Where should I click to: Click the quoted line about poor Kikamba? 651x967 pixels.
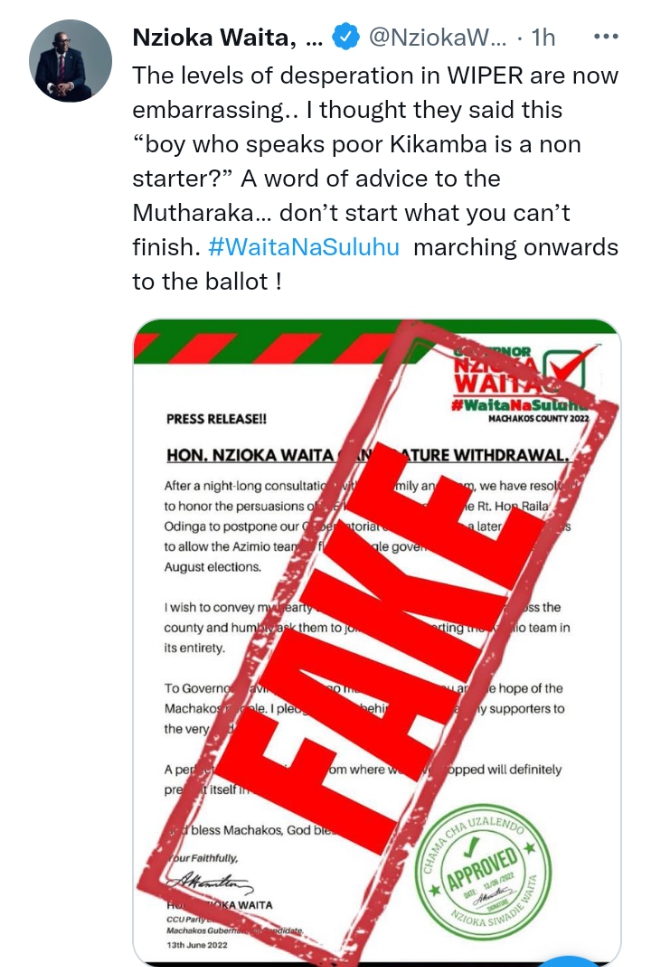(355, 144)
